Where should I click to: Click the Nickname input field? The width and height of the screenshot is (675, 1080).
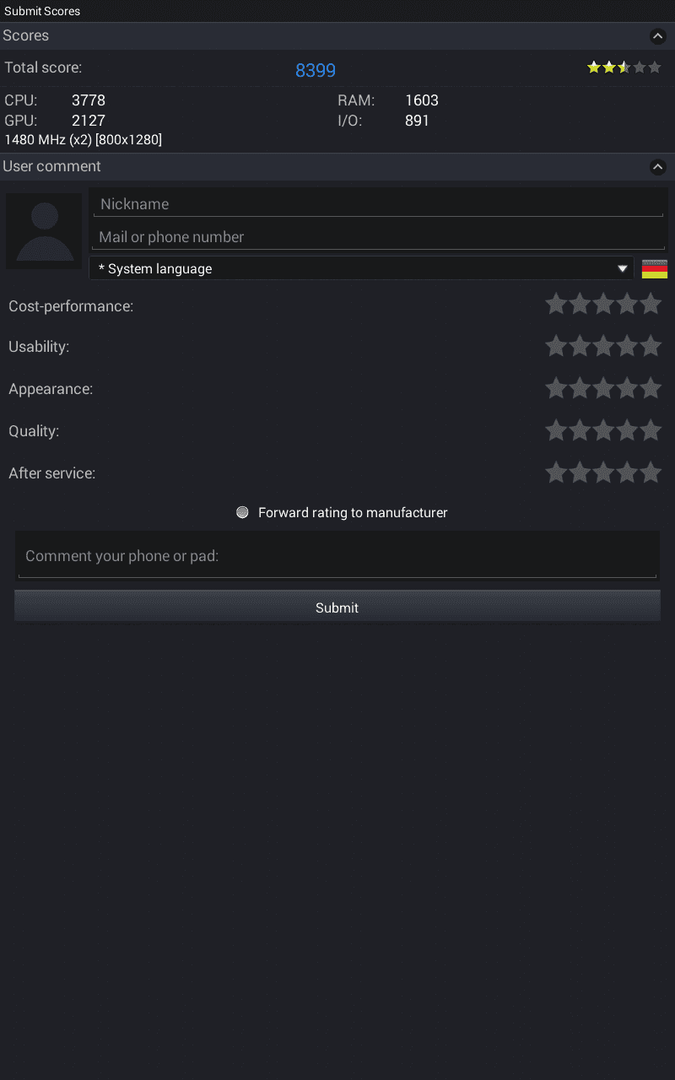[378, 204]
